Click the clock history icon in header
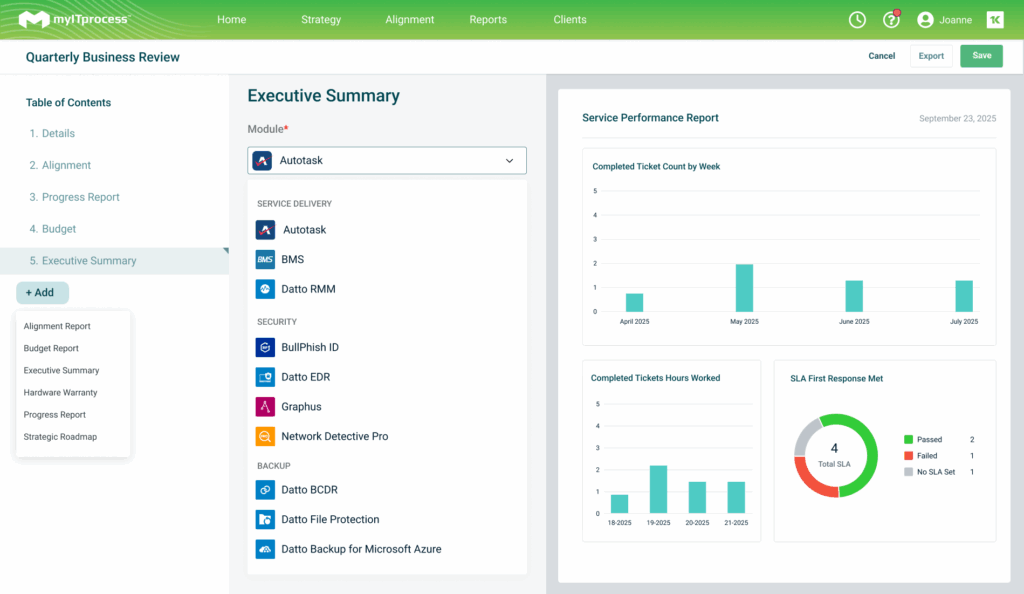 (x=857, y=20)
